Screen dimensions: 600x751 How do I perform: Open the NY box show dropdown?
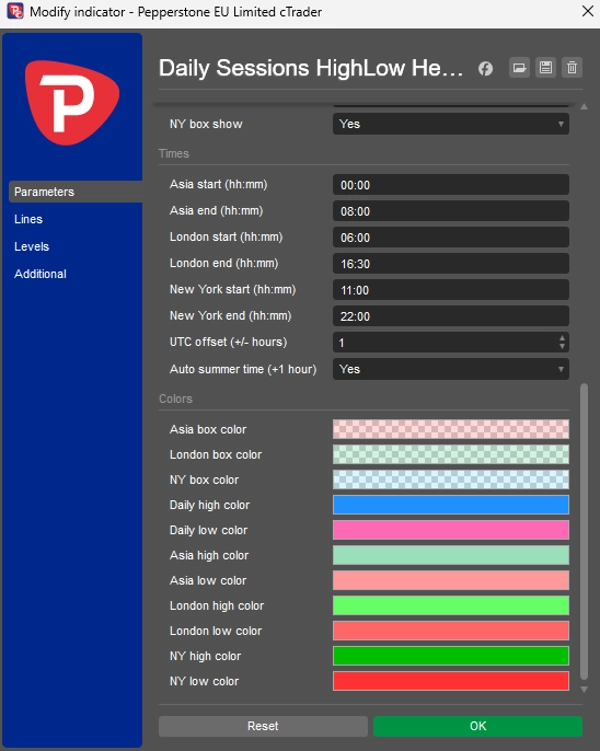pos(450,124)
